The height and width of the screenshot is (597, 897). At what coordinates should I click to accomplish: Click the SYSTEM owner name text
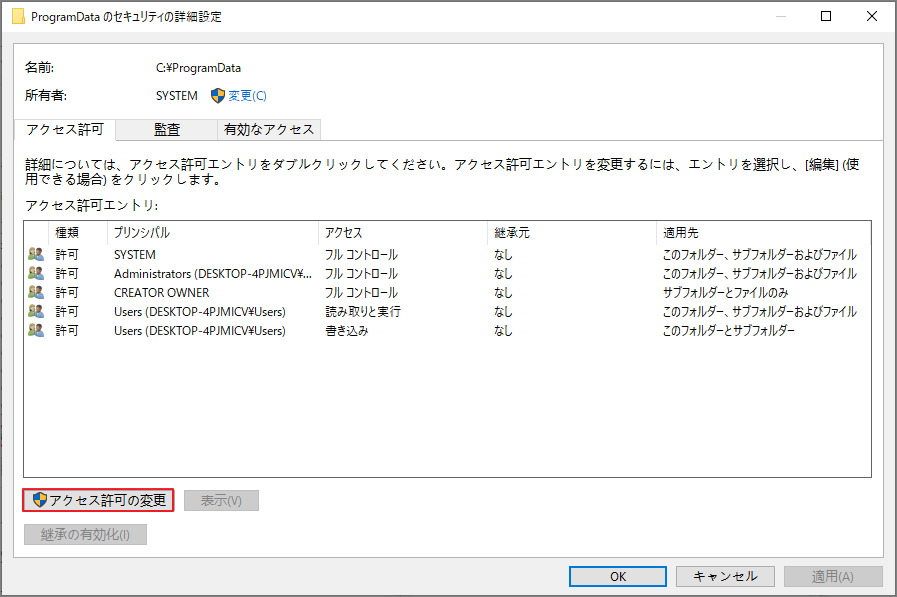177,95
